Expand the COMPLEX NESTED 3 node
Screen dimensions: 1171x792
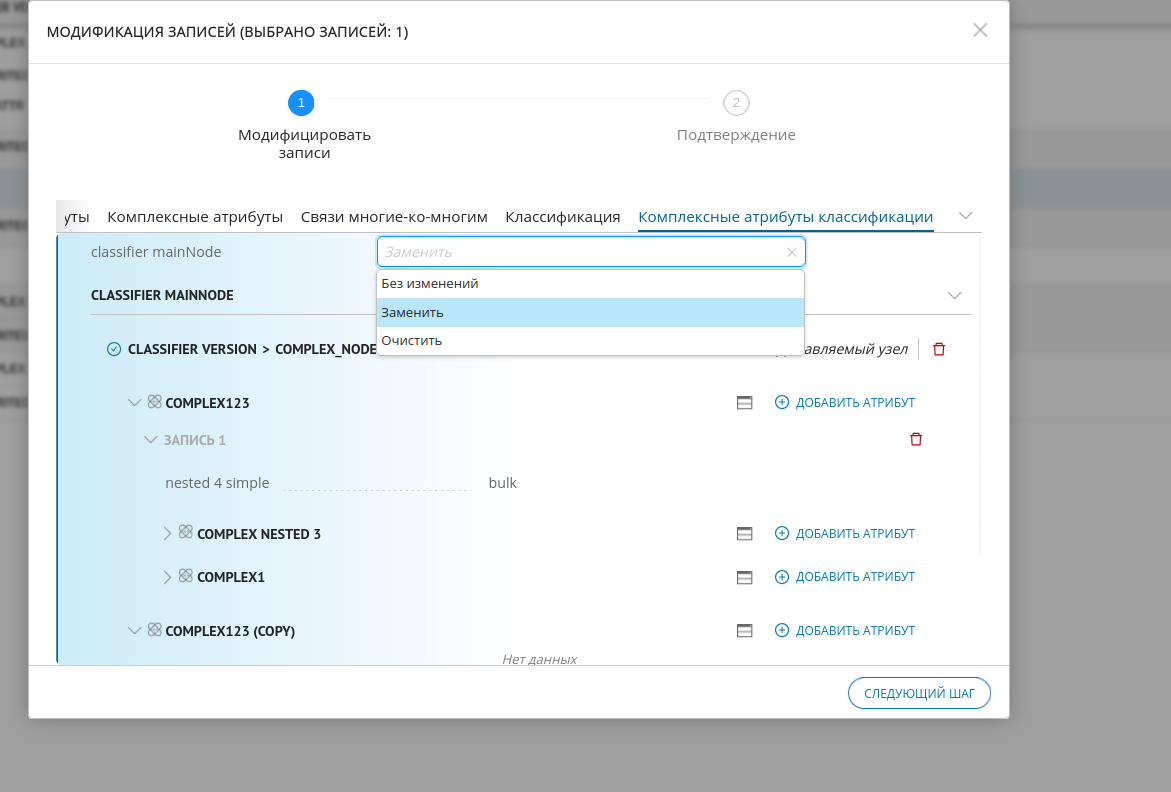click(168, 533)
